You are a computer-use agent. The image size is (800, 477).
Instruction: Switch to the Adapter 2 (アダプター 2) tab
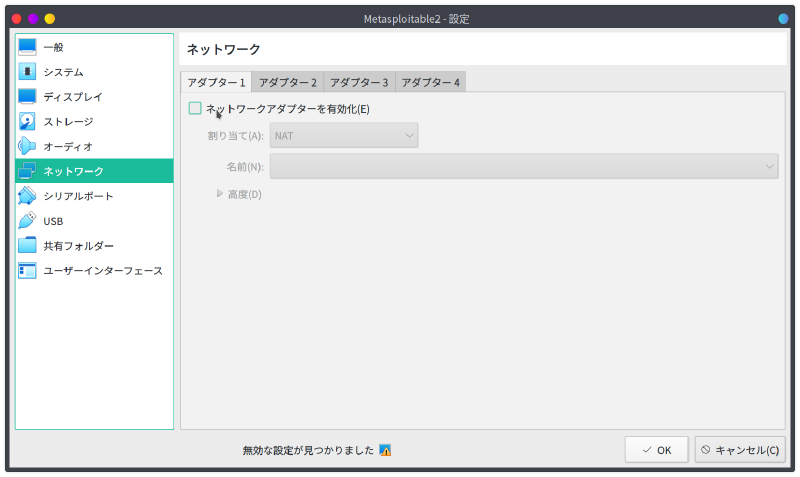pyautogui.click(x=288, y=82)
